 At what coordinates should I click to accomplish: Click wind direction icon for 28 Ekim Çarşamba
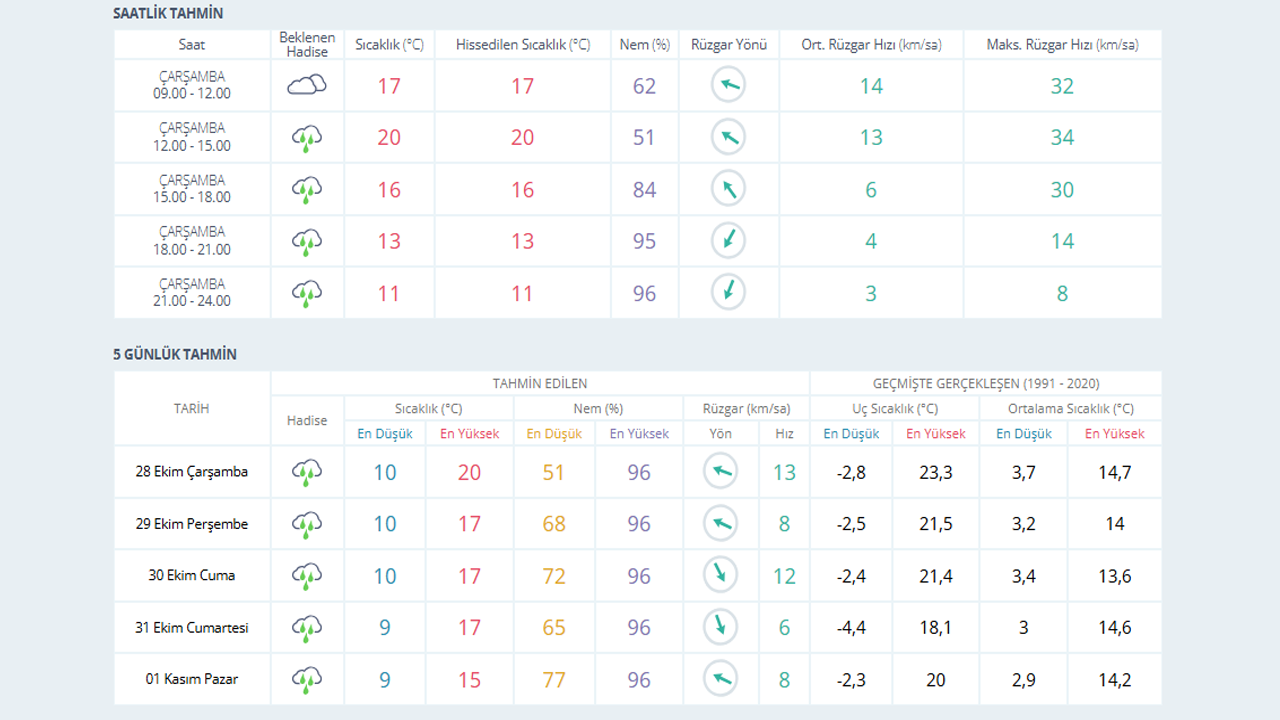(x=720, y=472)
